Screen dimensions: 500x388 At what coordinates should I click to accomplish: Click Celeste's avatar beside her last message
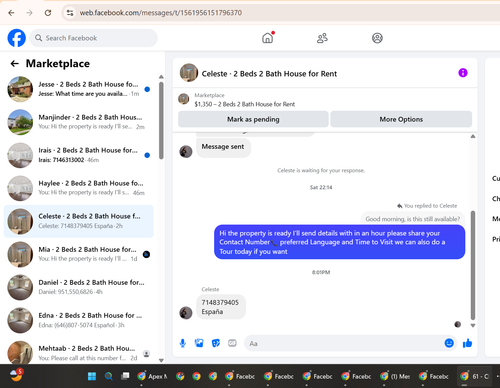186,313
